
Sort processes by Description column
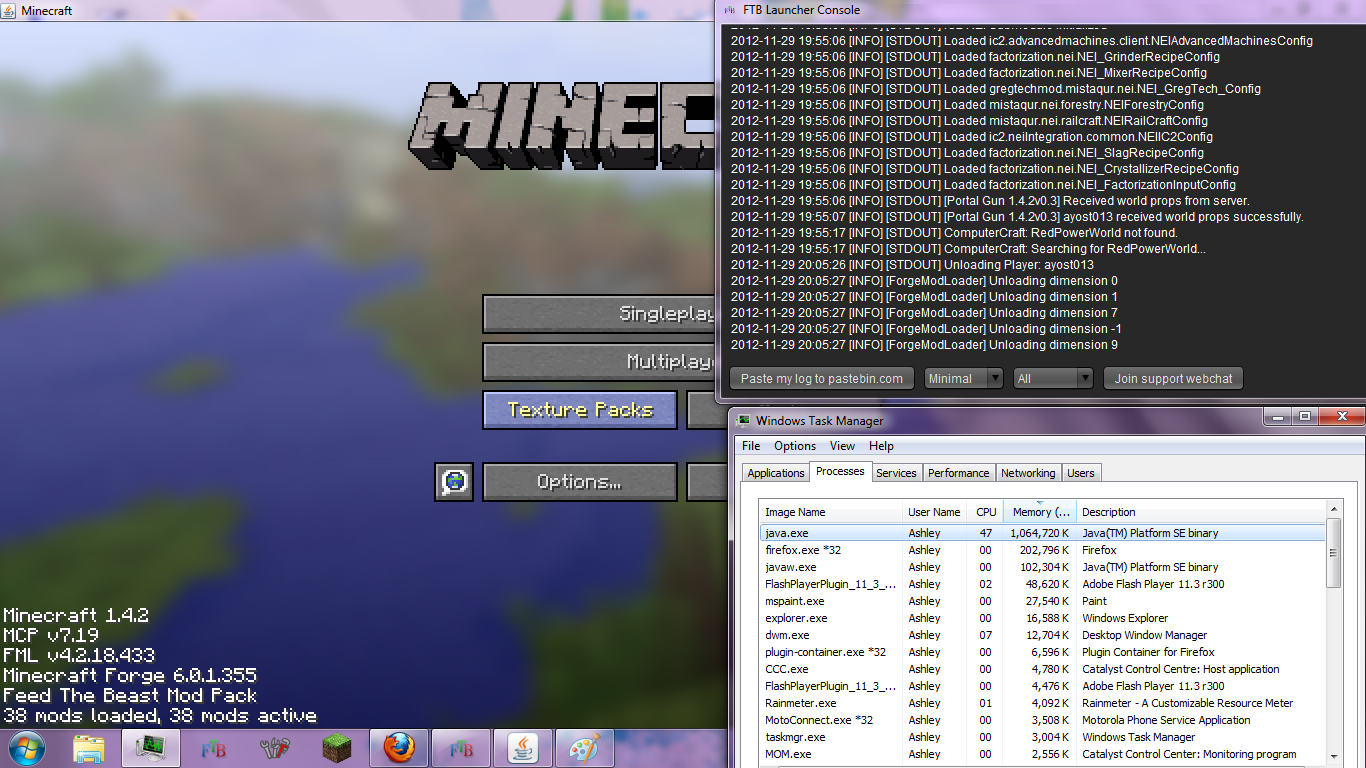tap(1200, 512)
